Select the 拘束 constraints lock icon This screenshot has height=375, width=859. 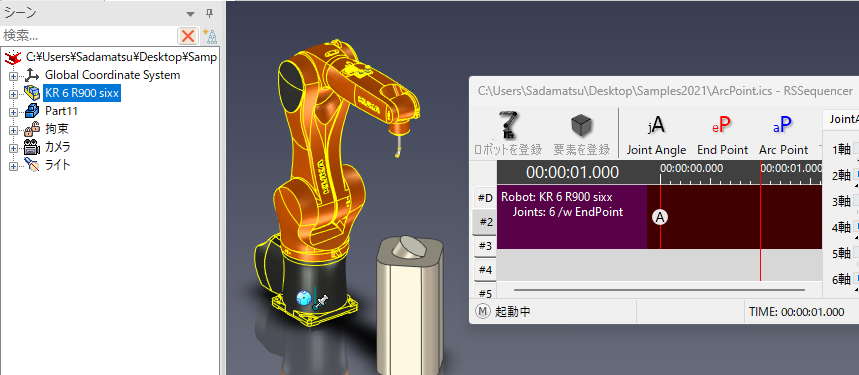tap(32, 129)
